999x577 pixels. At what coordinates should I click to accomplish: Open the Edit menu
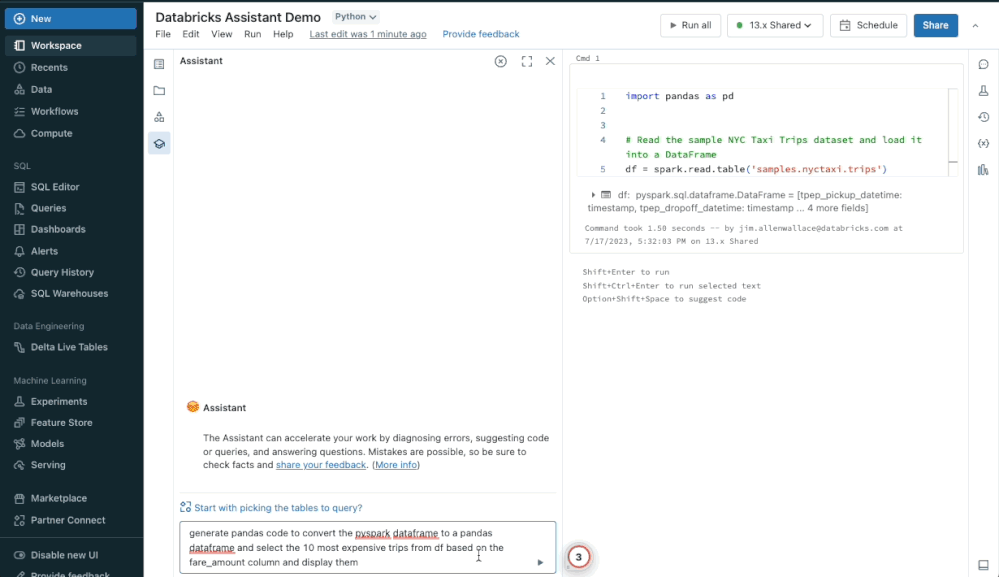190,34
